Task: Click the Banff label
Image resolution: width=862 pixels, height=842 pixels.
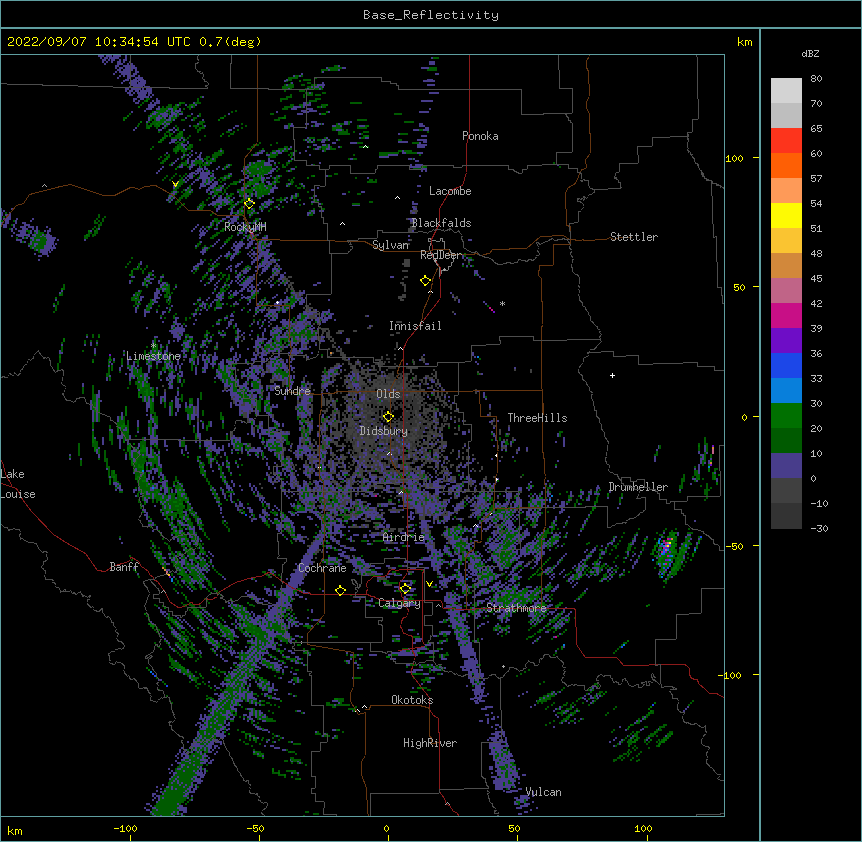Action: [x=124, y=567]
